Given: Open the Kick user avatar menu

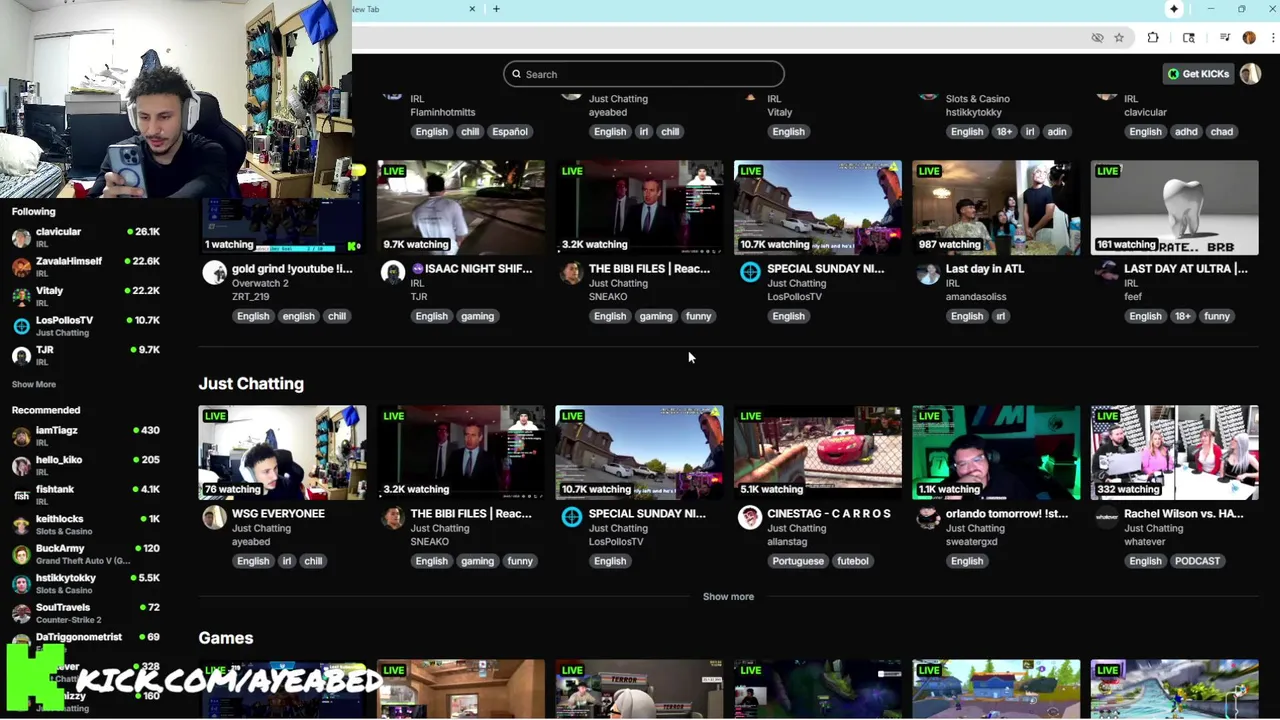Looking at the screenshot, I should point(1250,74).
